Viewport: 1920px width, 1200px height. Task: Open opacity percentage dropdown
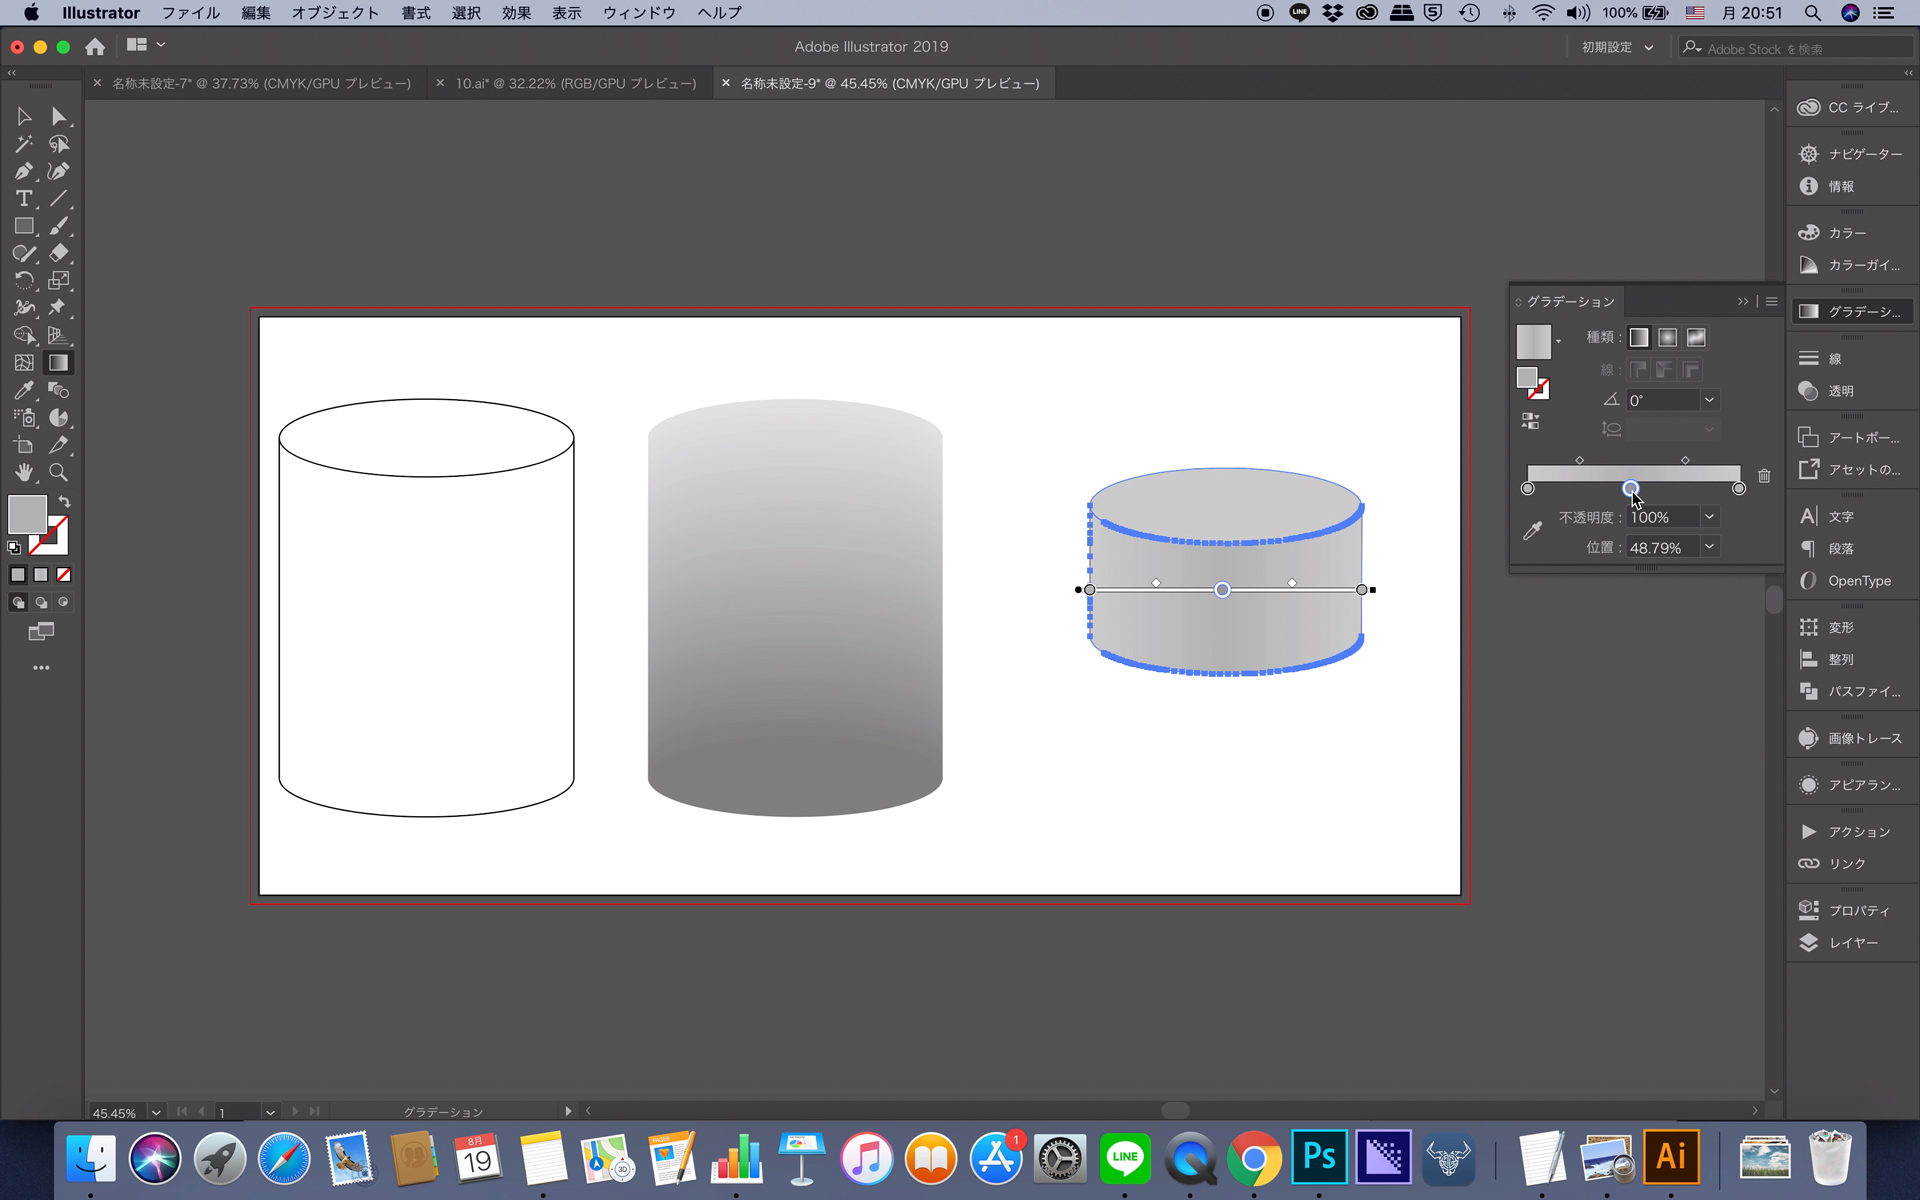[x=1709, y=517]
